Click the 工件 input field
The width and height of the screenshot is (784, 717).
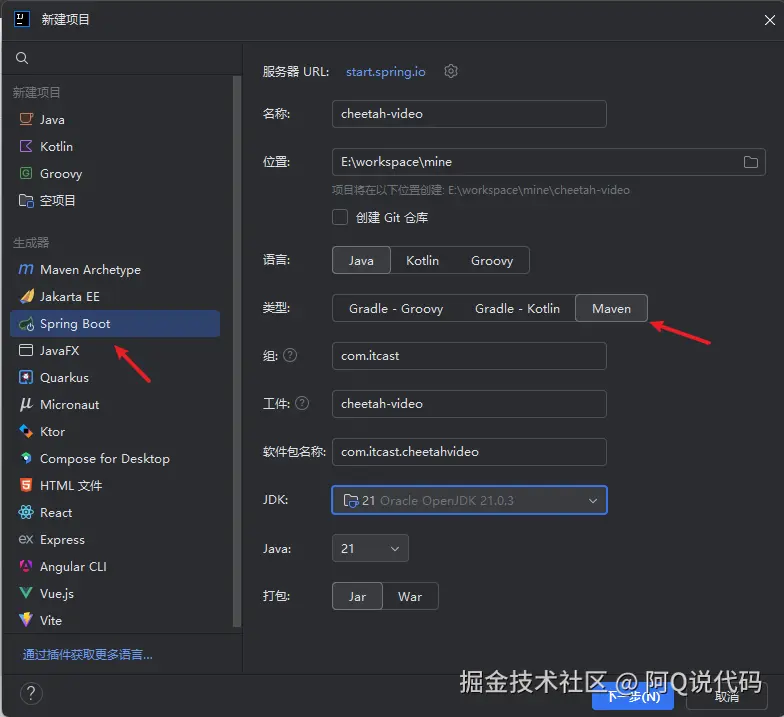tap(469, 404)
